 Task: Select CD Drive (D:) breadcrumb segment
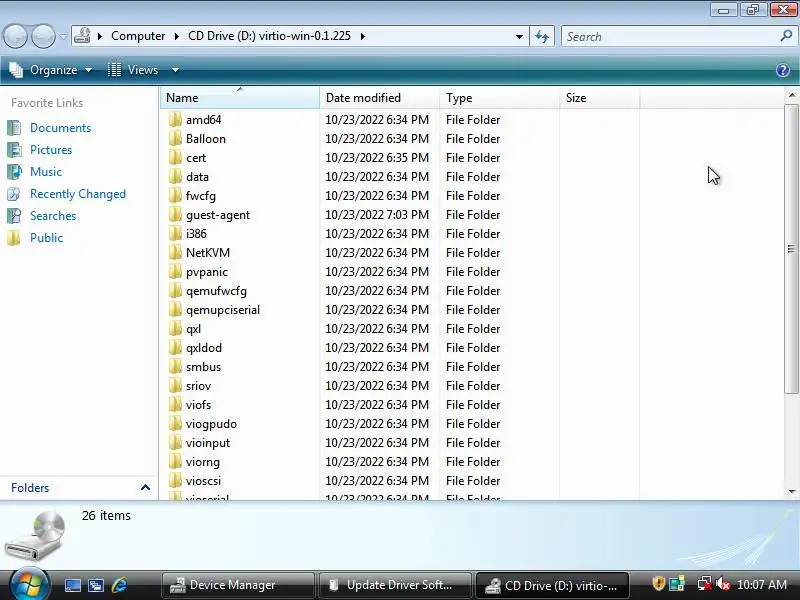coord(269,36)
